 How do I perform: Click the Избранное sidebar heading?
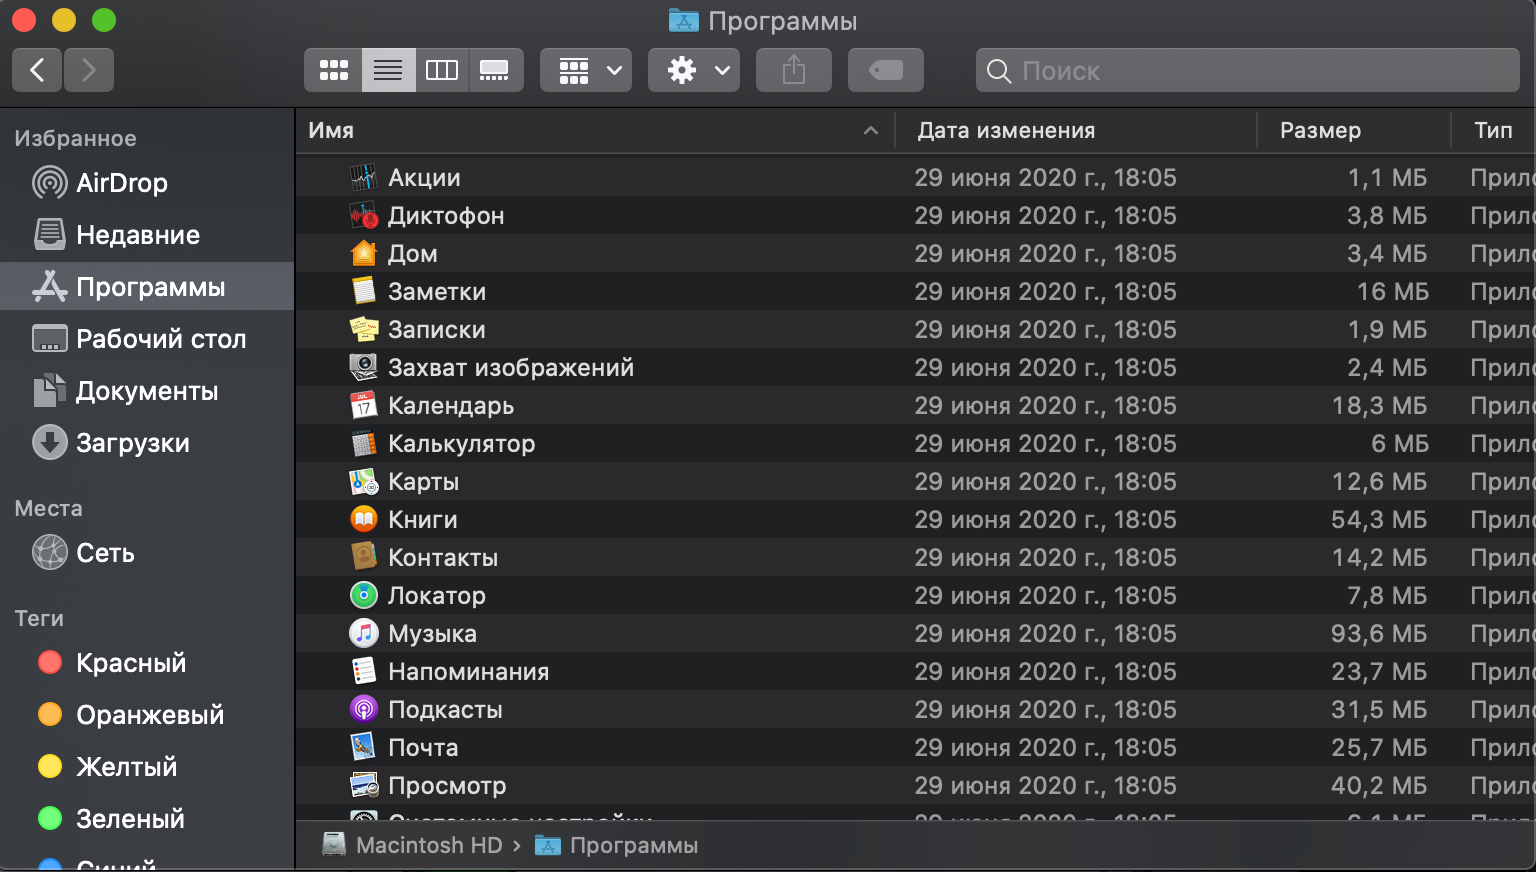[x=75, y=139]
